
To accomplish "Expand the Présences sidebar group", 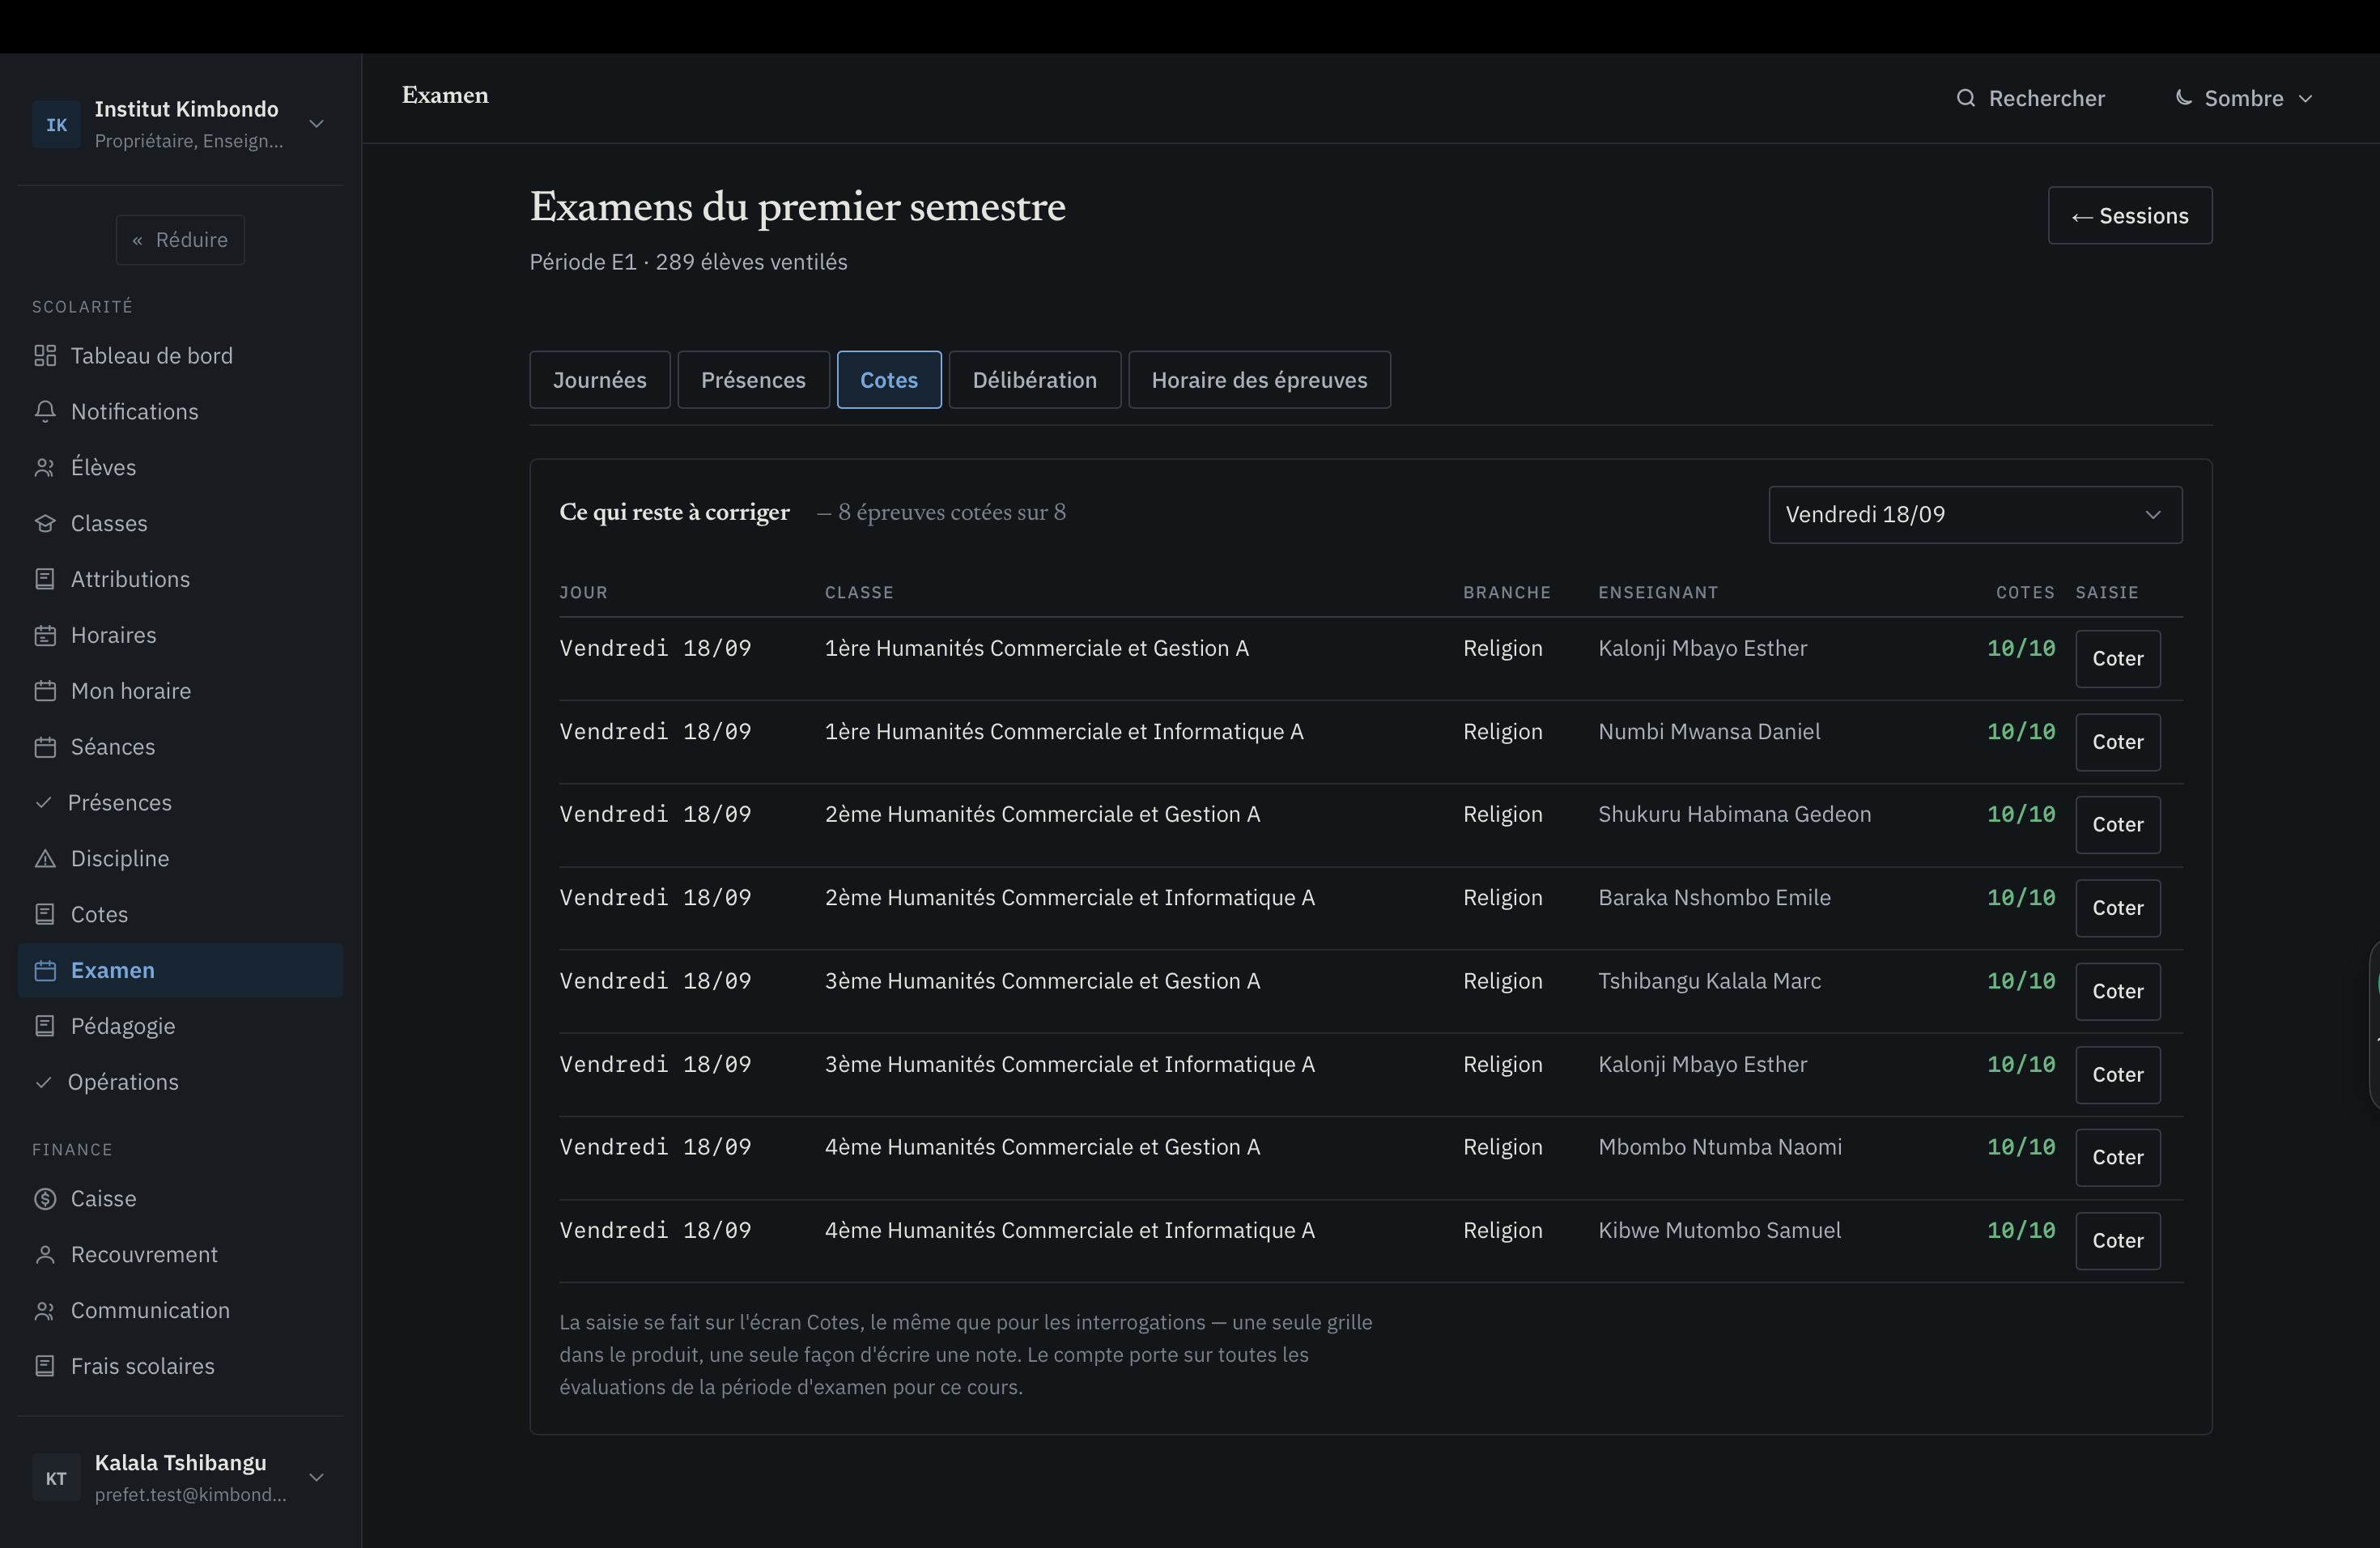I will 180,803.
